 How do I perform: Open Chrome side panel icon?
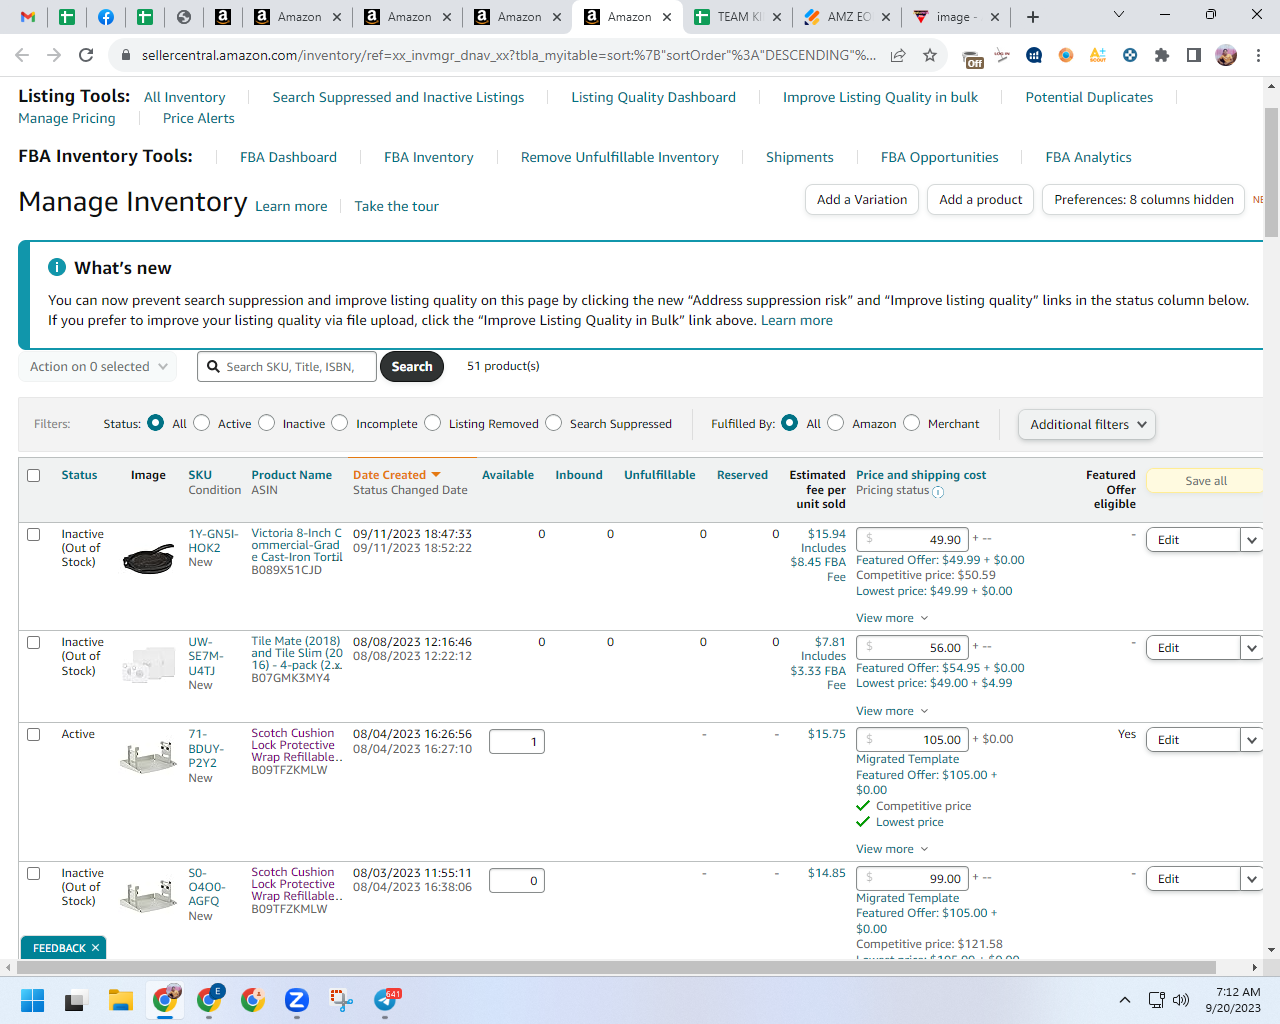coord(1194,55)
